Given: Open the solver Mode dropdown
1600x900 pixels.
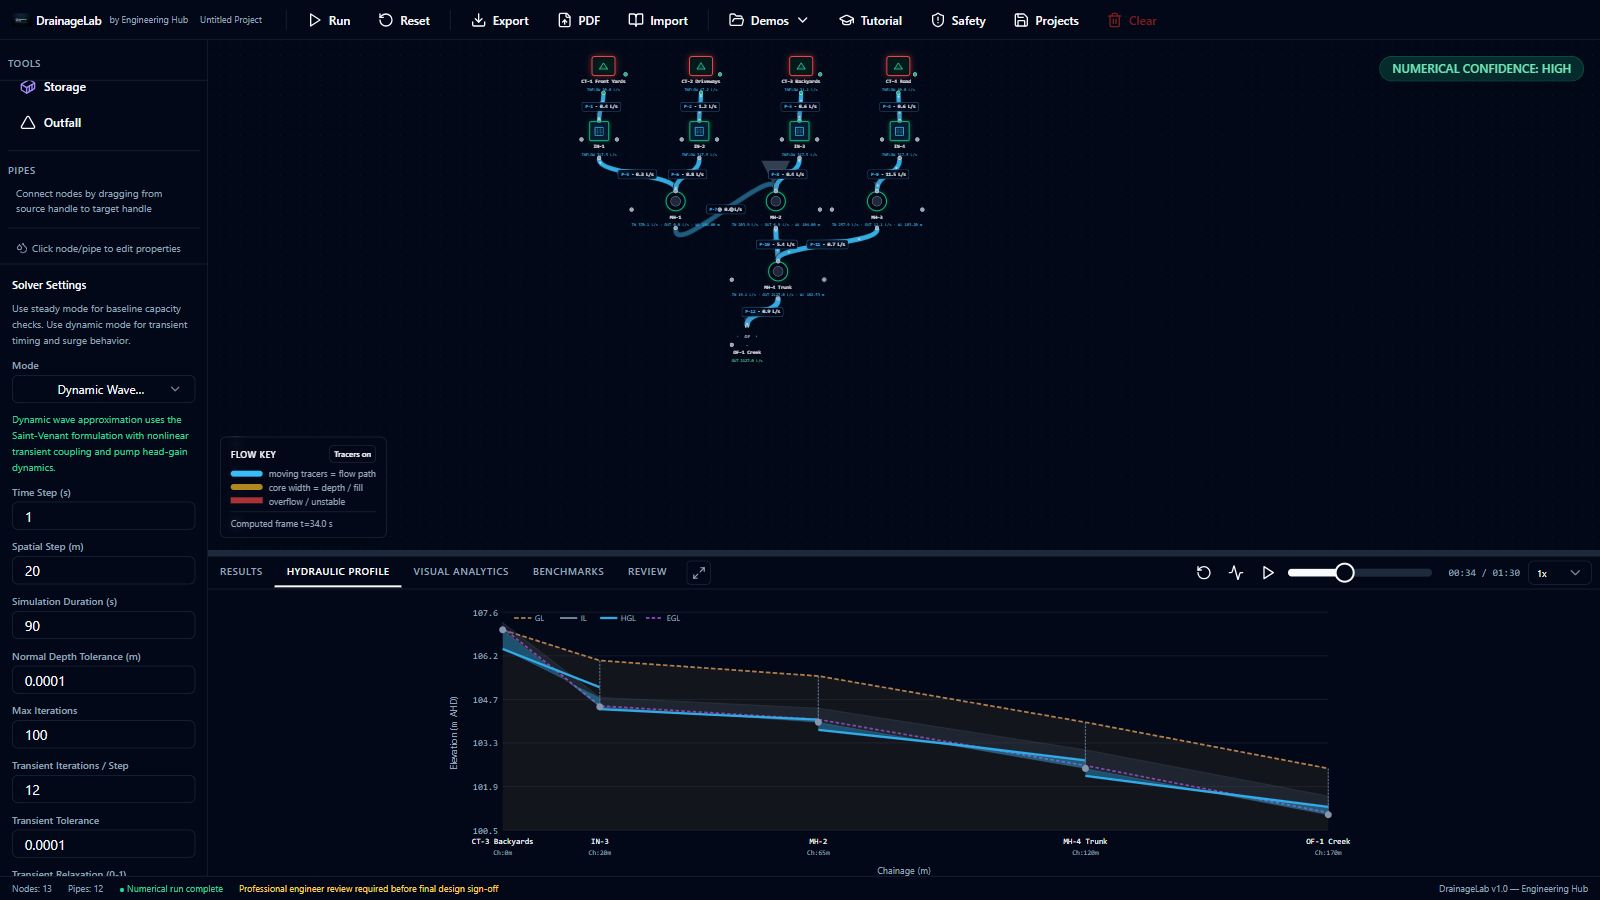Looking at the screenshot, I should coord(103,389).
